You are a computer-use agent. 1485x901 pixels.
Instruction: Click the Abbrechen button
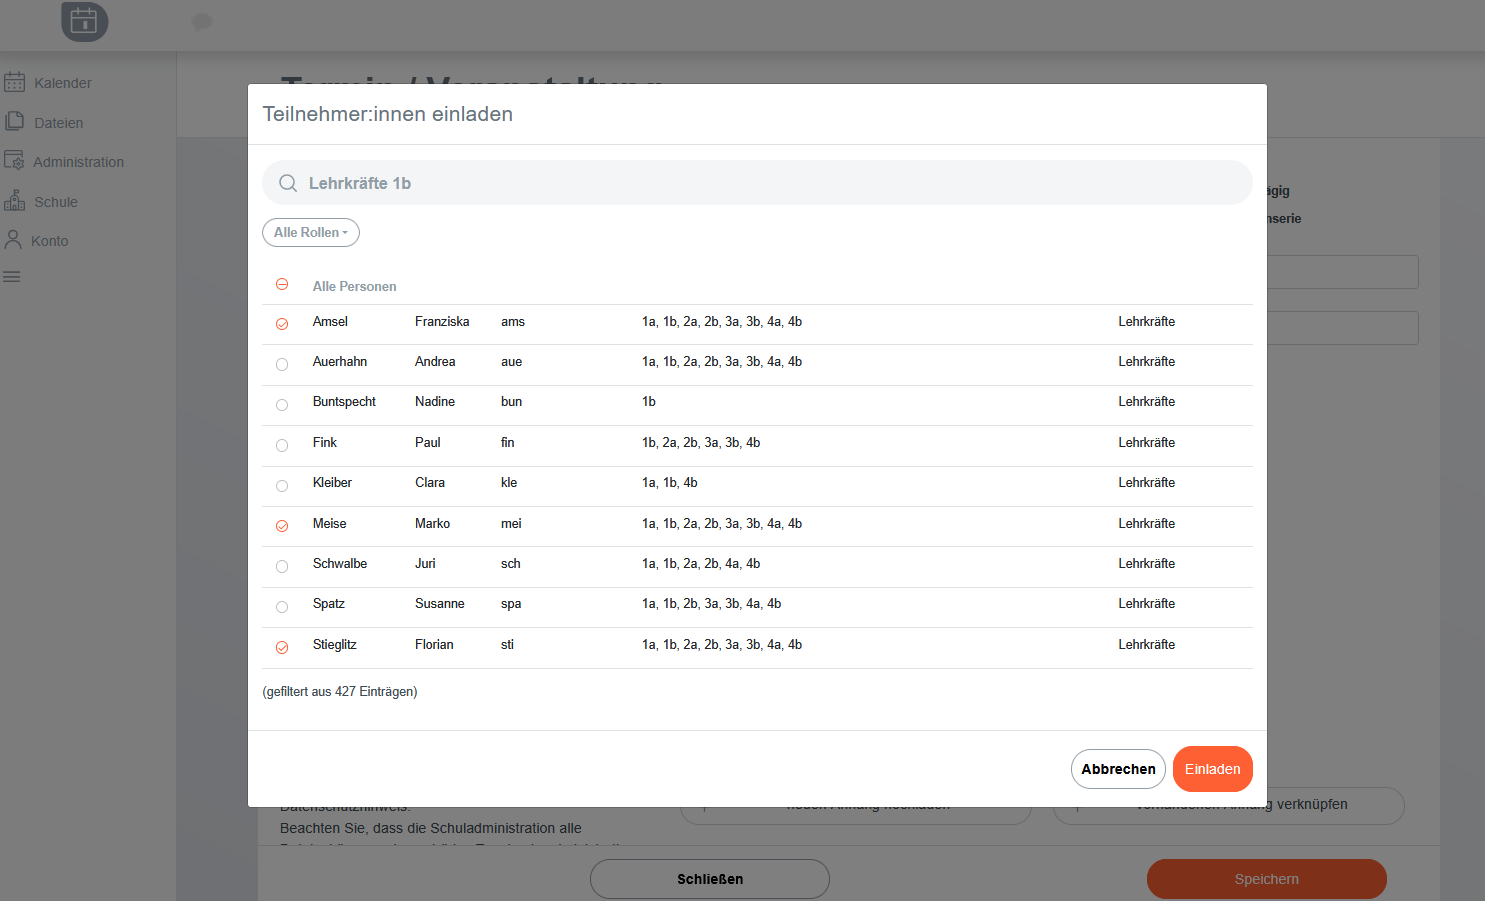(1118, 769)
